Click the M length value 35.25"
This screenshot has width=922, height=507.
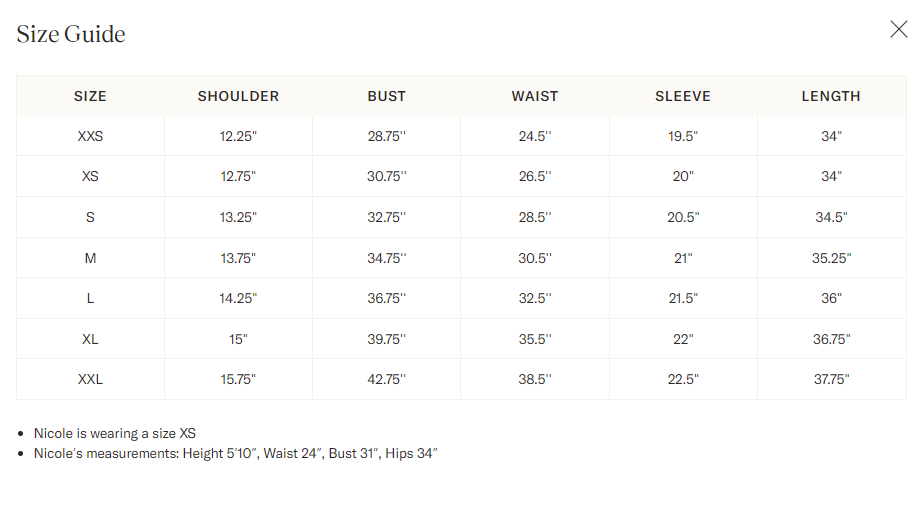[x=831, y=258]
